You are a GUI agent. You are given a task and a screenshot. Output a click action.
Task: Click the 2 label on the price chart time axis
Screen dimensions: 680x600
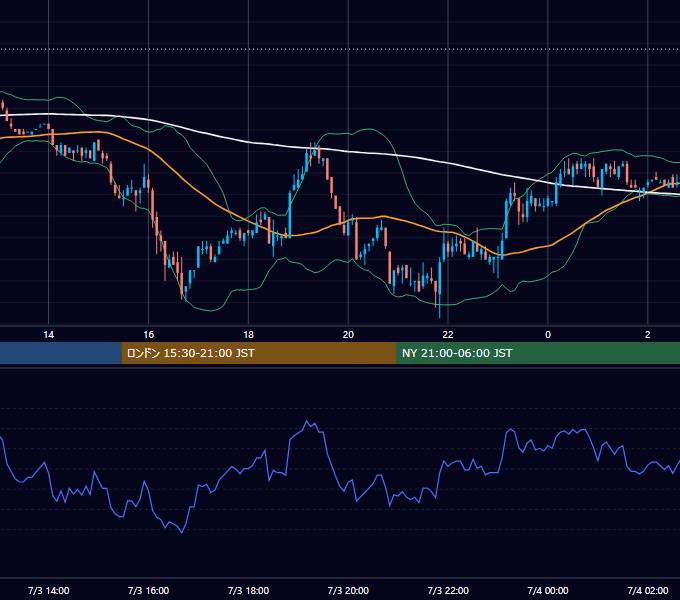click(x=647, y=335)
